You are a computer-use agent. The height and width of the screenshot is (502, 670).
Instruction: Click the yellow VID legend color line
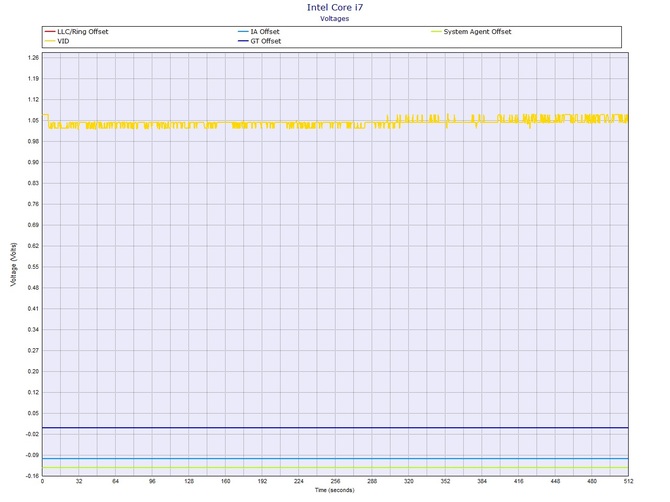pyautogui.click(x=50, y=41)
